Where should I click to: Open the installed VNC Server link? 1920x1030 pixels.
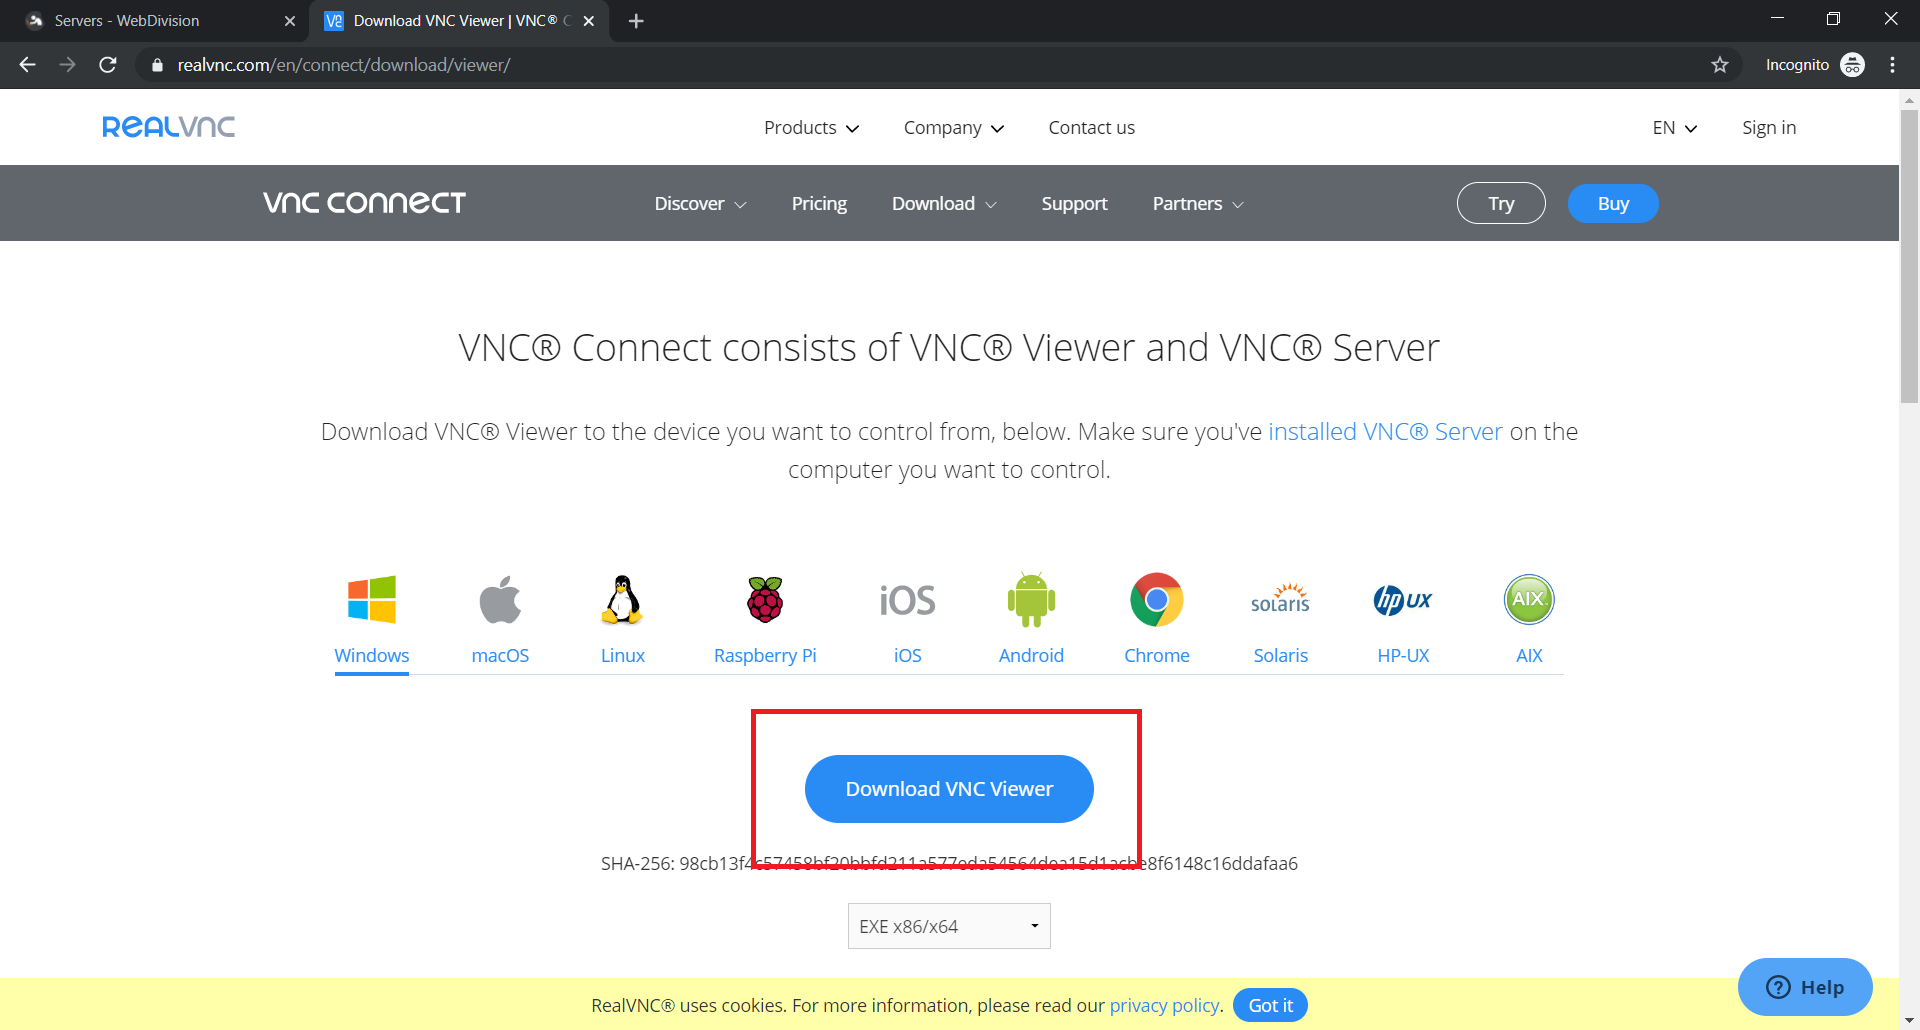point(1385,432)
